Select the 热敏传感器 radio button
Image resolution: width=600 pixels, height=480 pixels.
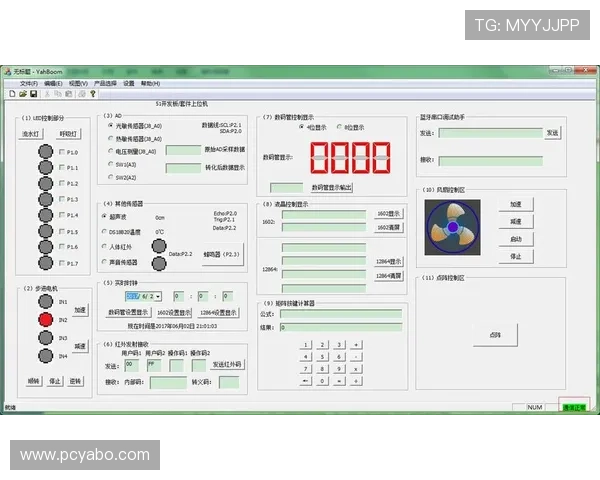[x=111, y=139]
